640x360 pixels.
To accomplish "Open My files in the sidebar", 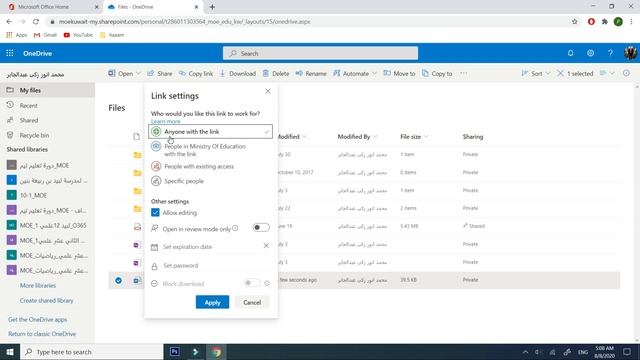I will pyautogui.click(x=47, y=90).
